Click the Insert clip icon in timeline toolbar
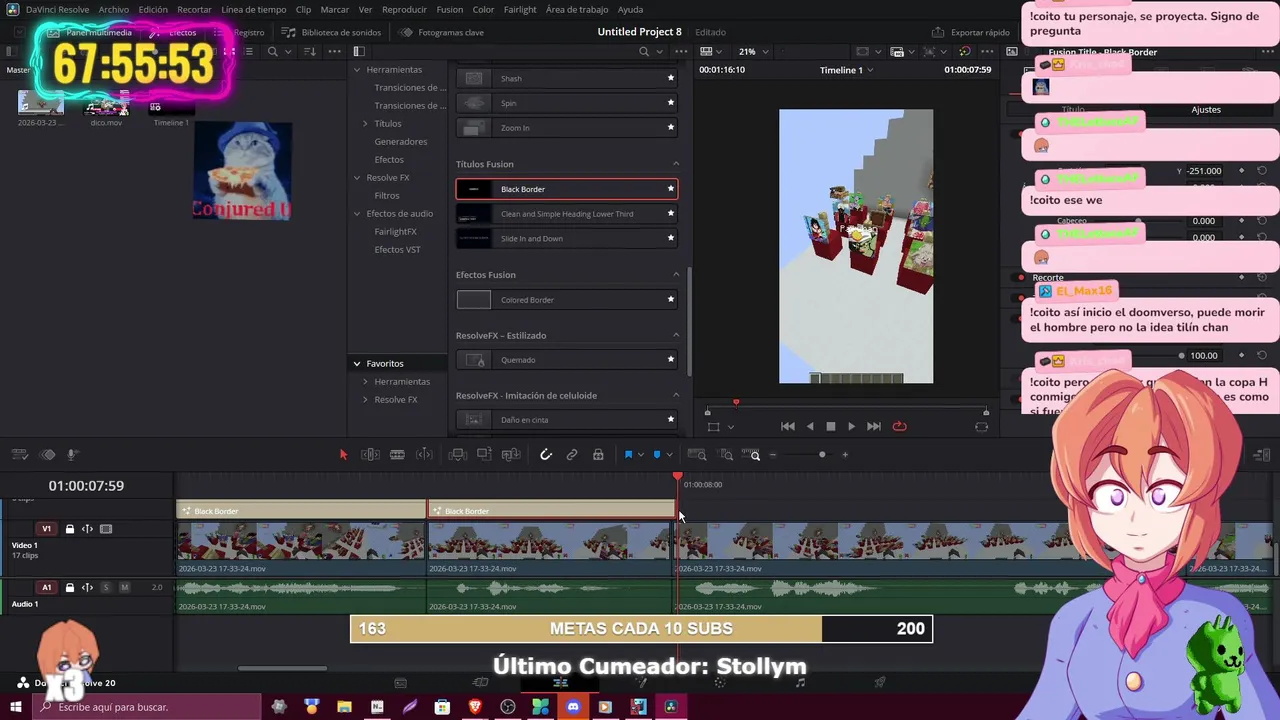The height and width of the screenshot is (720, 1280). [457, 455]
